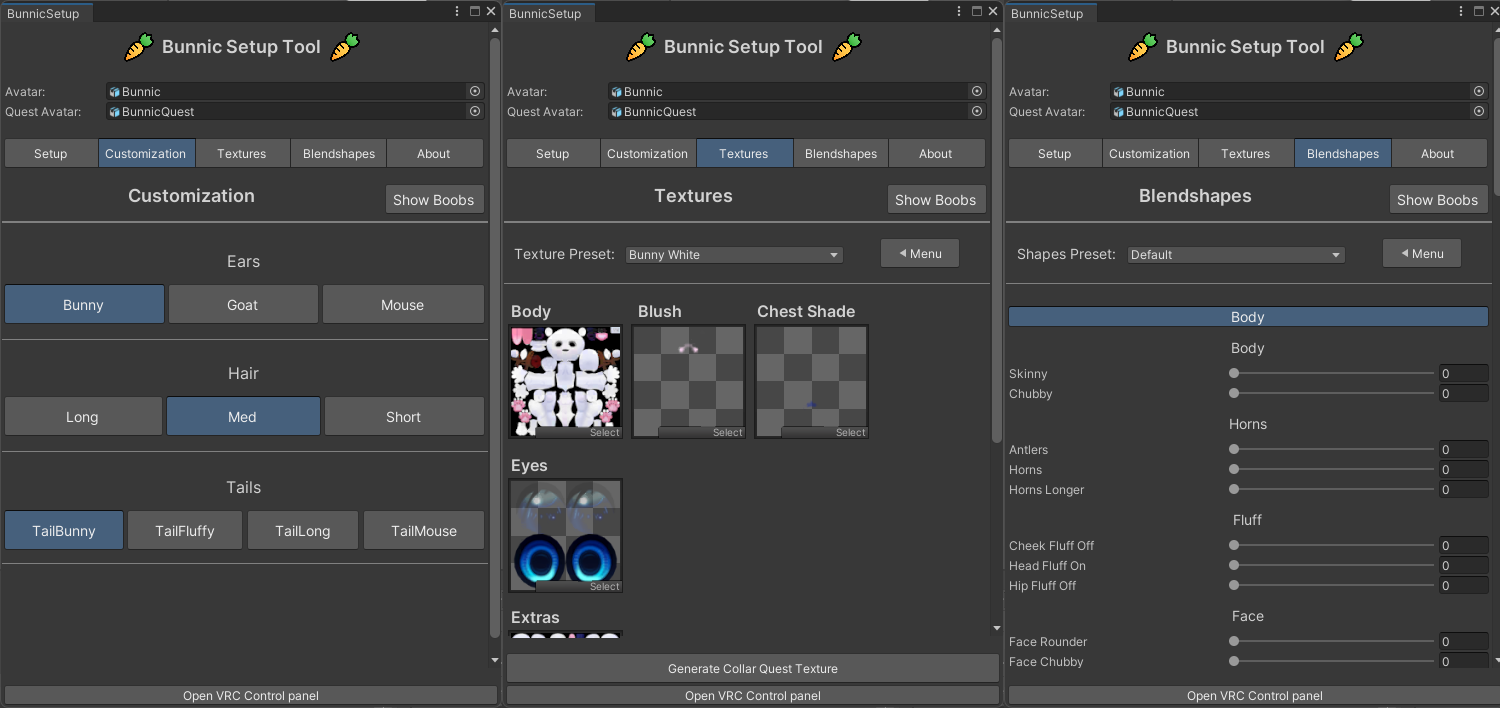This screenshot has width=1500, height=708.
Task: Click Show Boobs button in Textures window
Action: tap(936, 199)
